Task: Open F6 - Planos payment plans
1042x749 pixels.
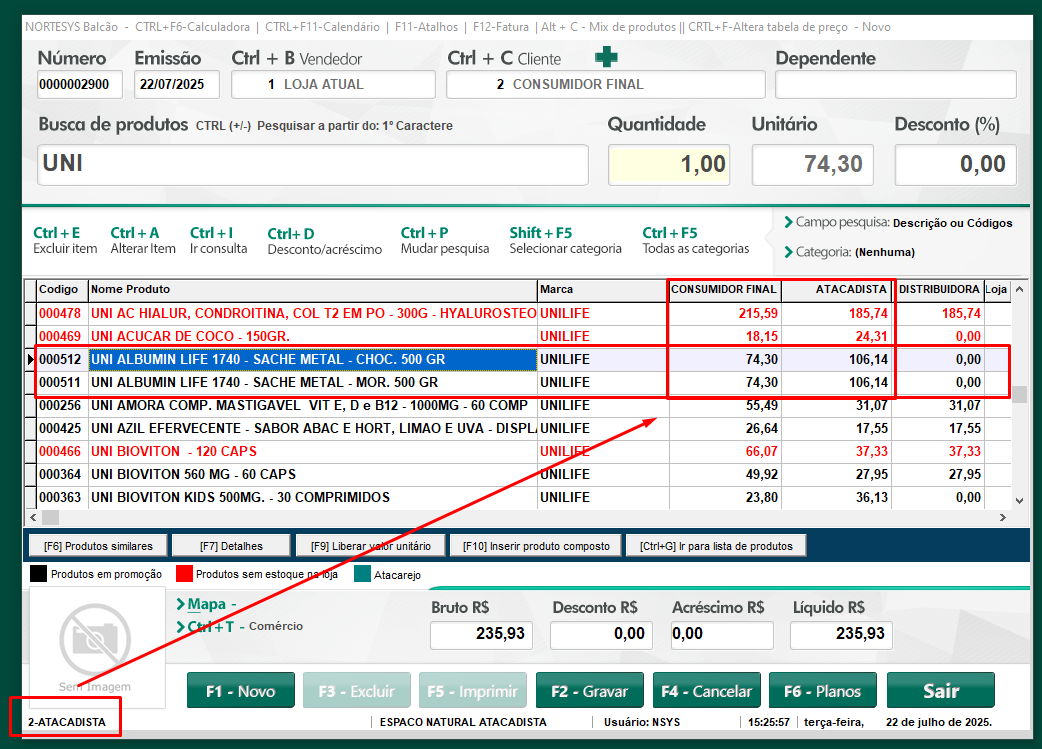Action: coord(820,691)
